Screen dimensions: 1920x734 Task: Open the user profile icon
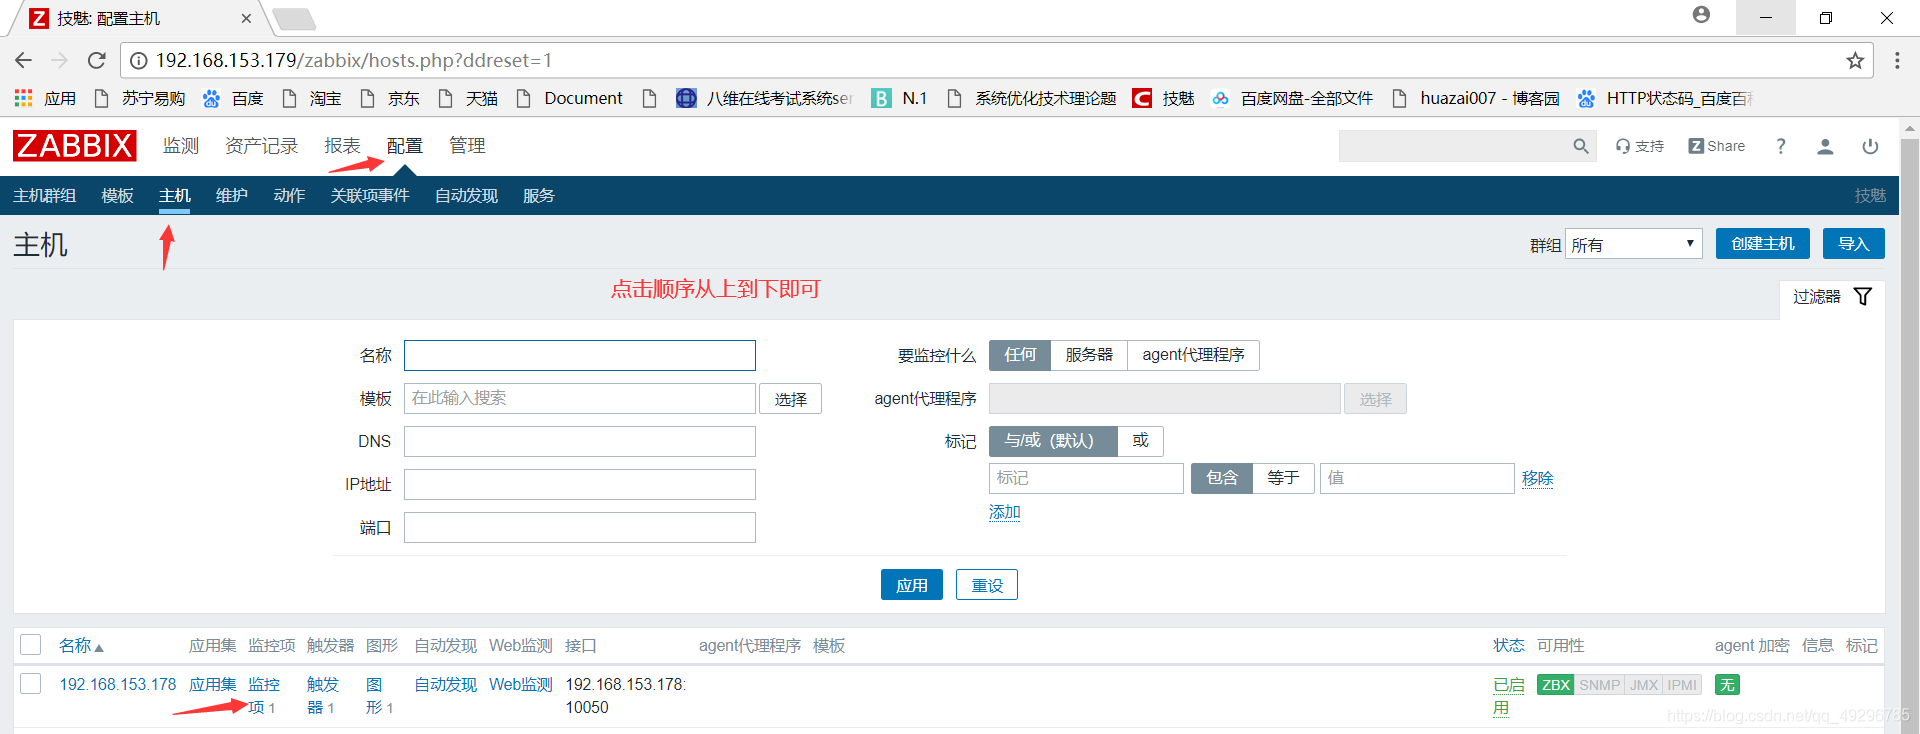click(1825, 146)
